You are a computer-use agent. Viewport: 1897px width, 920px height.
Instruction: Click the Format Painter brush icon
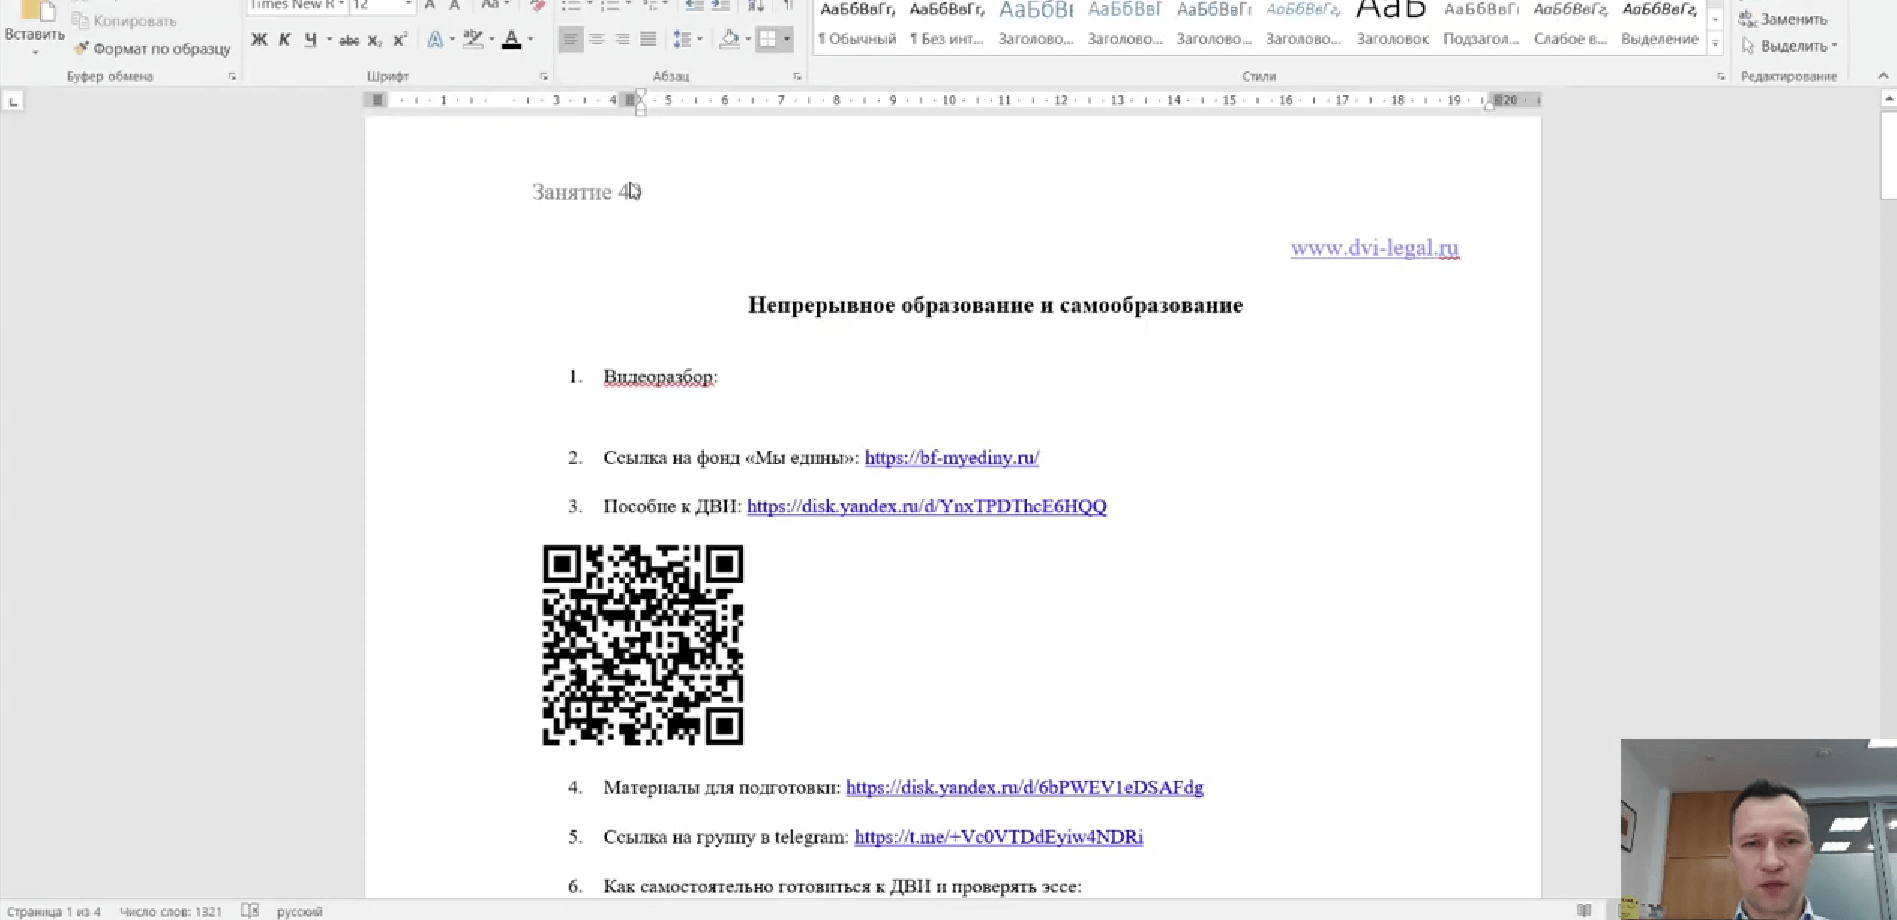(82, 48)
